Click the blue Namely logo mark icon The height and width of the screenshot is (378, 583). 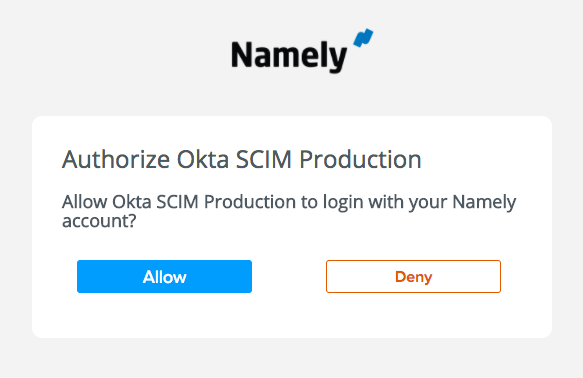[363, 38]
